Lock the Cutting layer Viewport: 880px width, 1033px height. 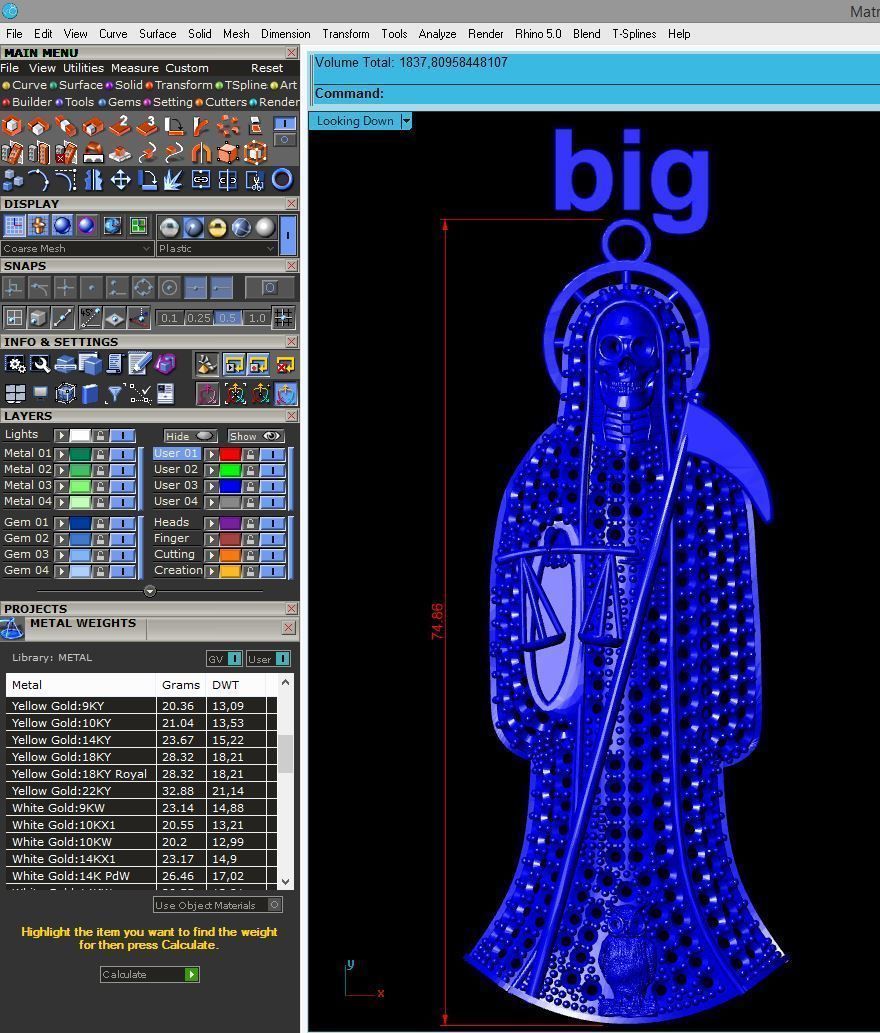pos(250,555)
